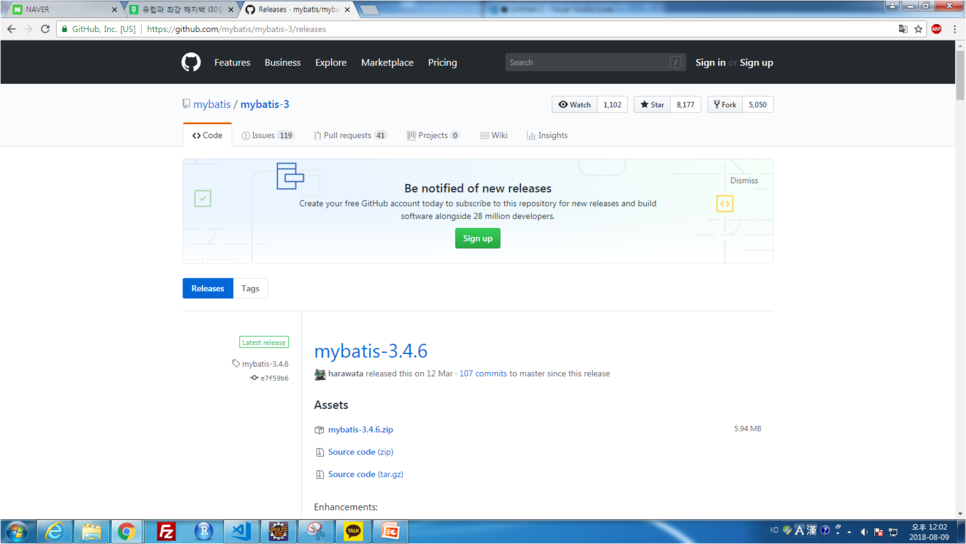Open harawata's profile link

pos(346,373)
